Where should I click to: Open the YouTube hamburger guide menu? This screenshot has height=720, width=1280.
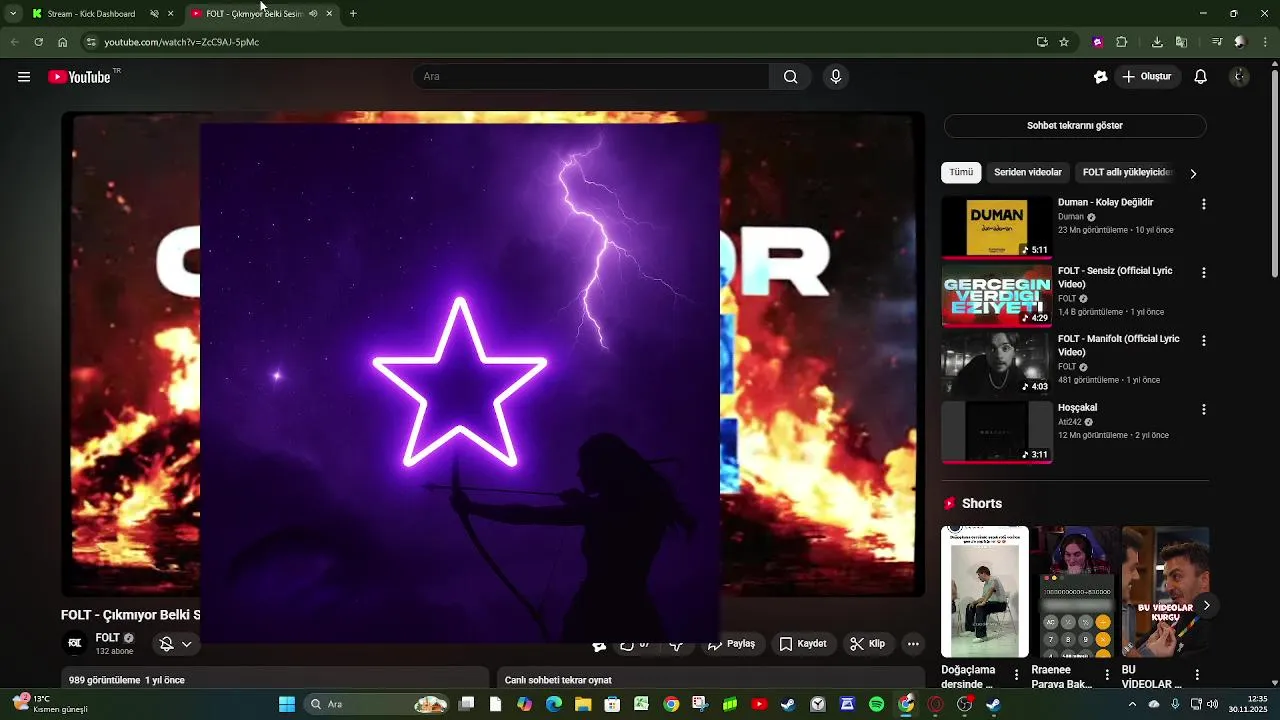click(24, 77)
